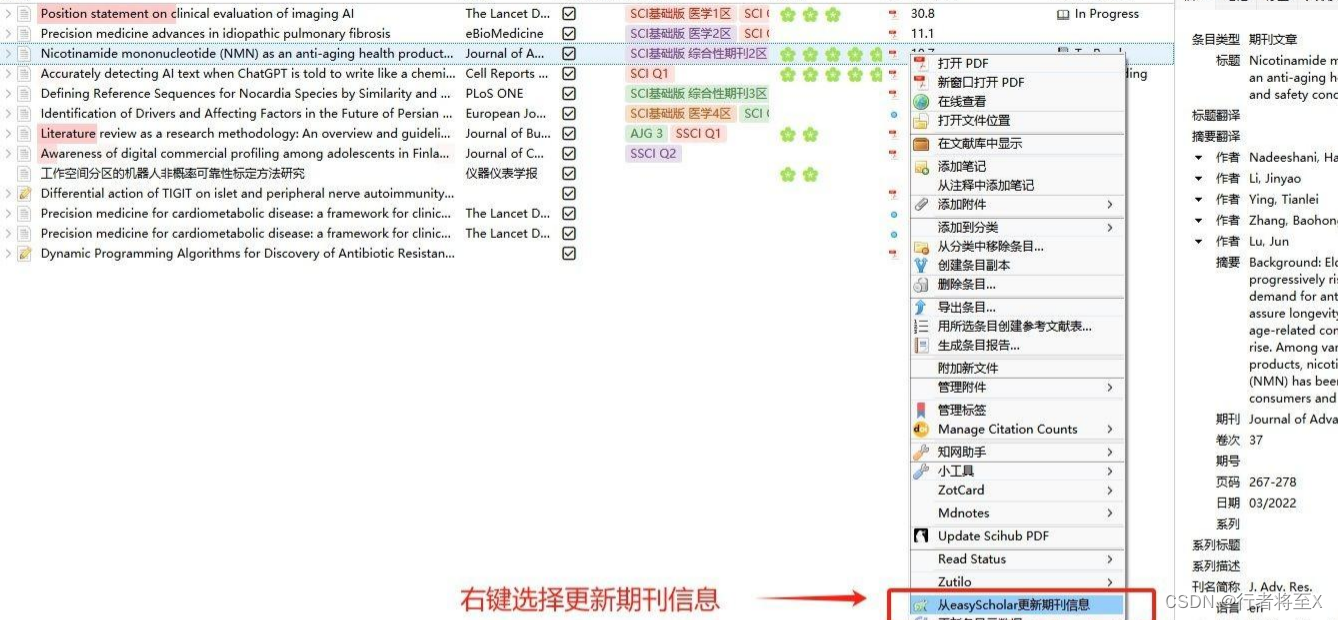Click wrench icon beside 小工具
Viewport: 1338px width, 620px height.
pos(921,471)
